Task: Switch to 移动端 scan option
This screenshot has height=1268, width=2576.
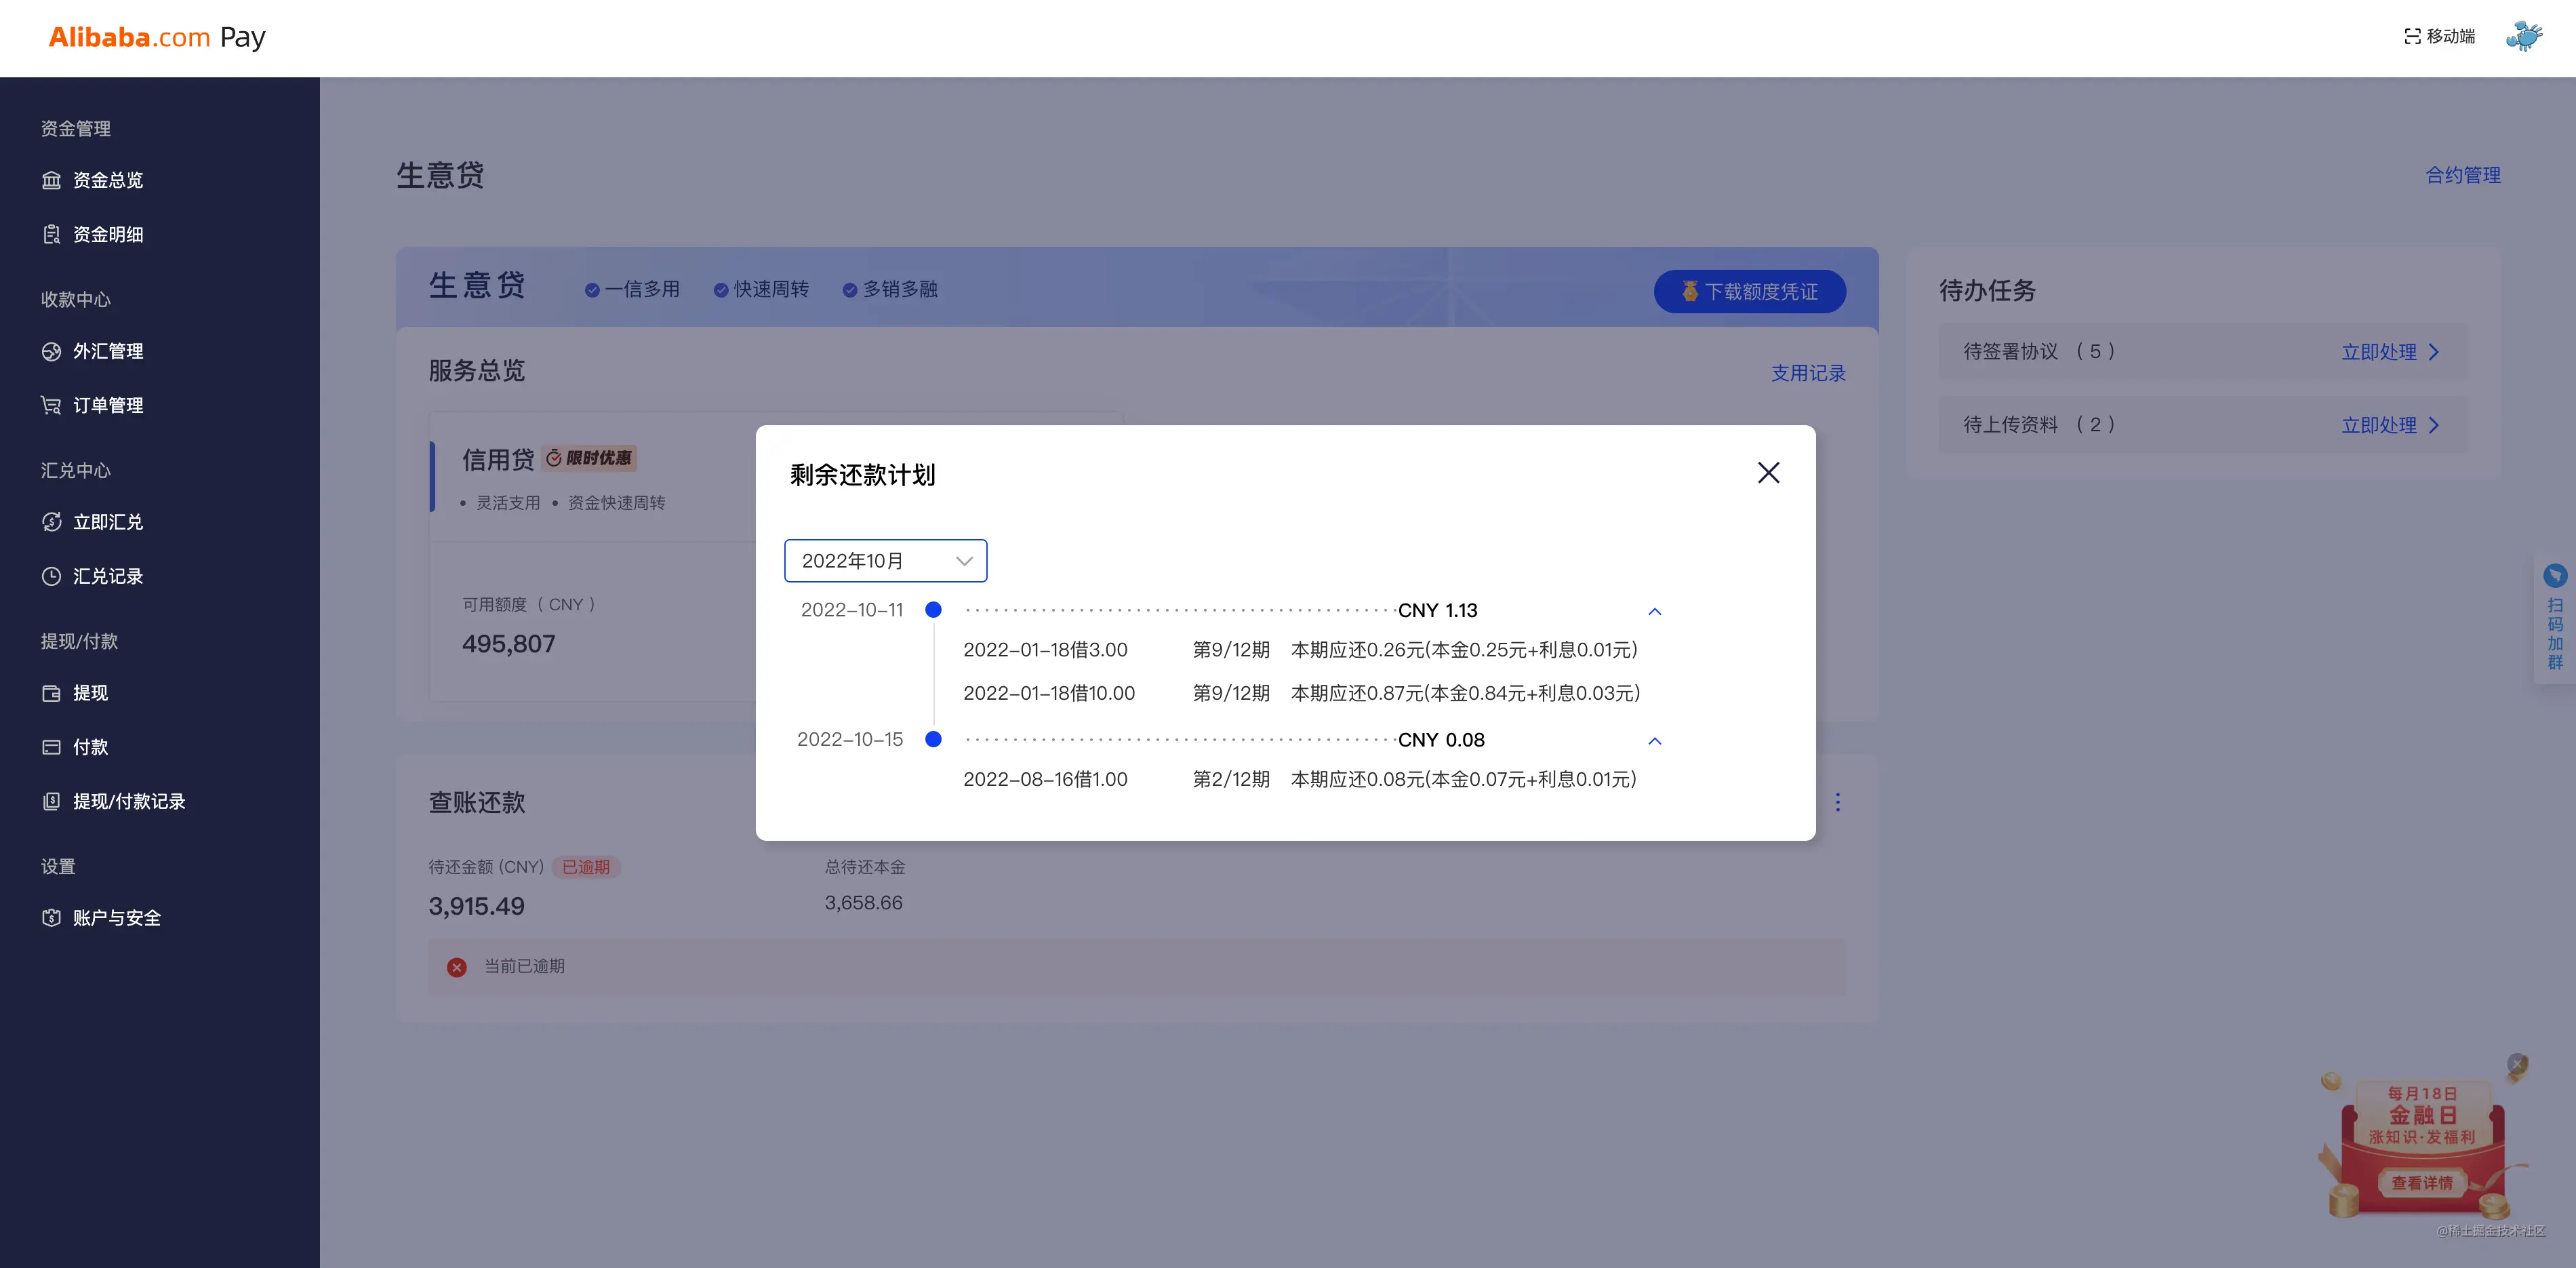Action: point(2440,36)
